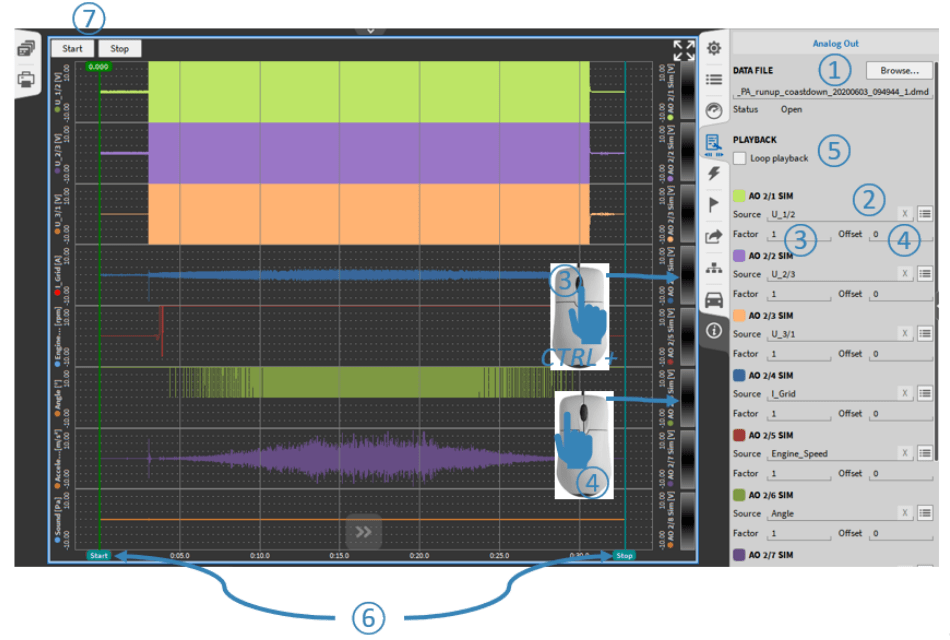Click the speedometer gauge sidebar icon
Screen dimensions: 950x640
(x=714, y=110)
